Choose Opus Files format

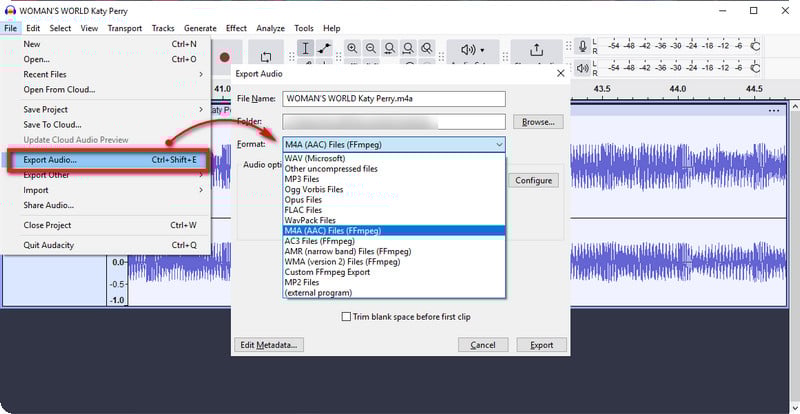tap(394, 200)
